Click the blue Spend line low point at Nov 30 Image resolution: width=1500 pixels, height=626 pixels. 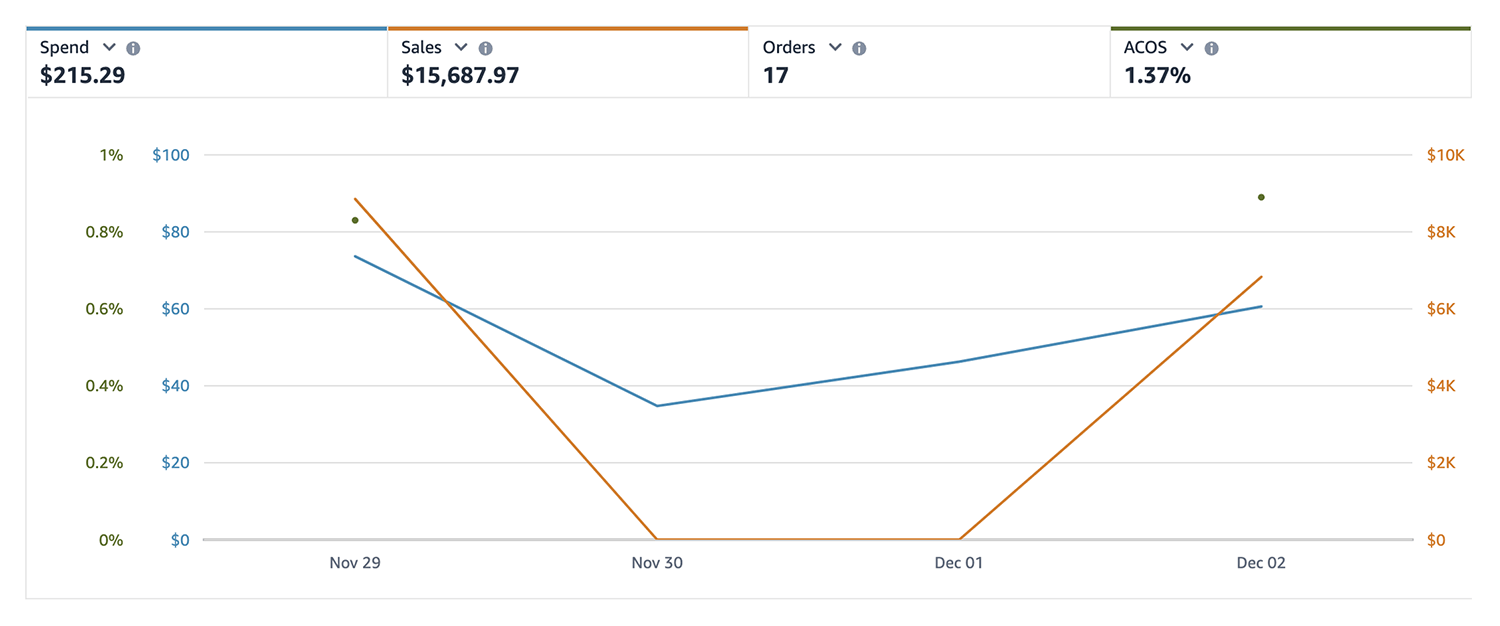[x=657, y=405]
